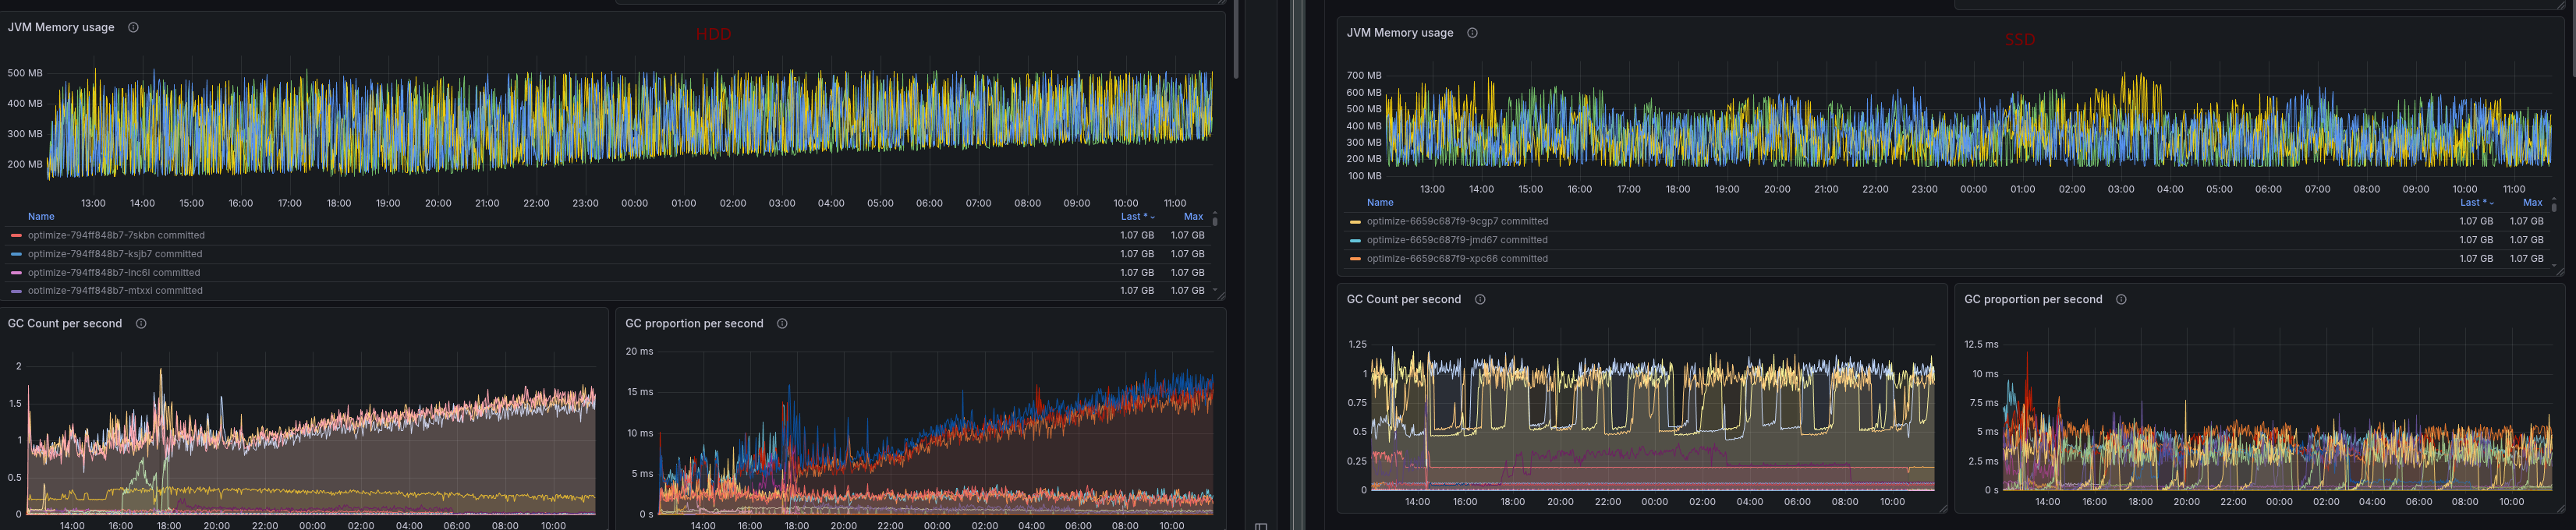Click legend scroll-up arrow in right JVM panel

click(2554, 199)
